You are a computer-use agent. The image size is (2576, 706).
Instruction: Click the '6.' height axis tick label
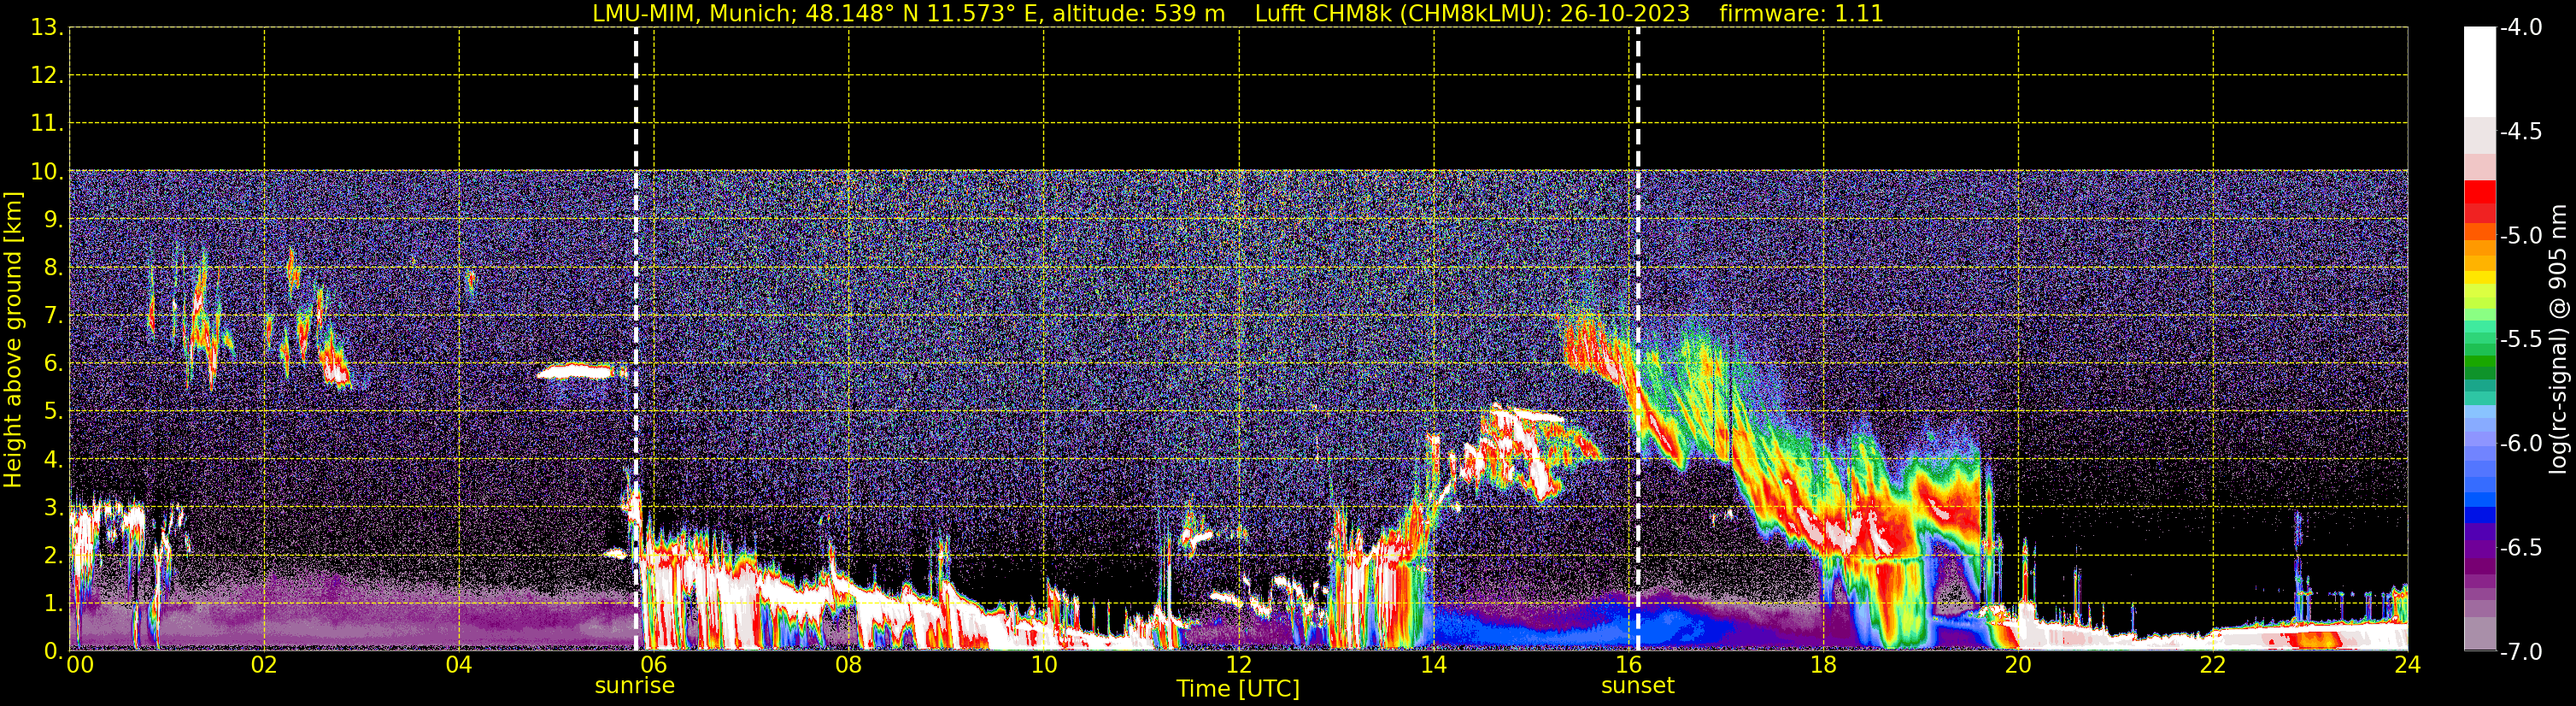[54, 364]
